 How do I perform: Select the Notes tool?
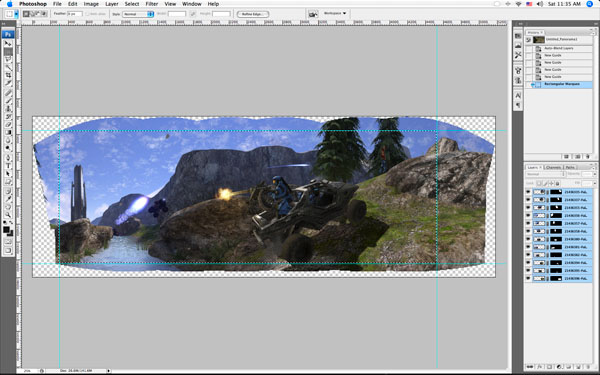pos(8,191)
